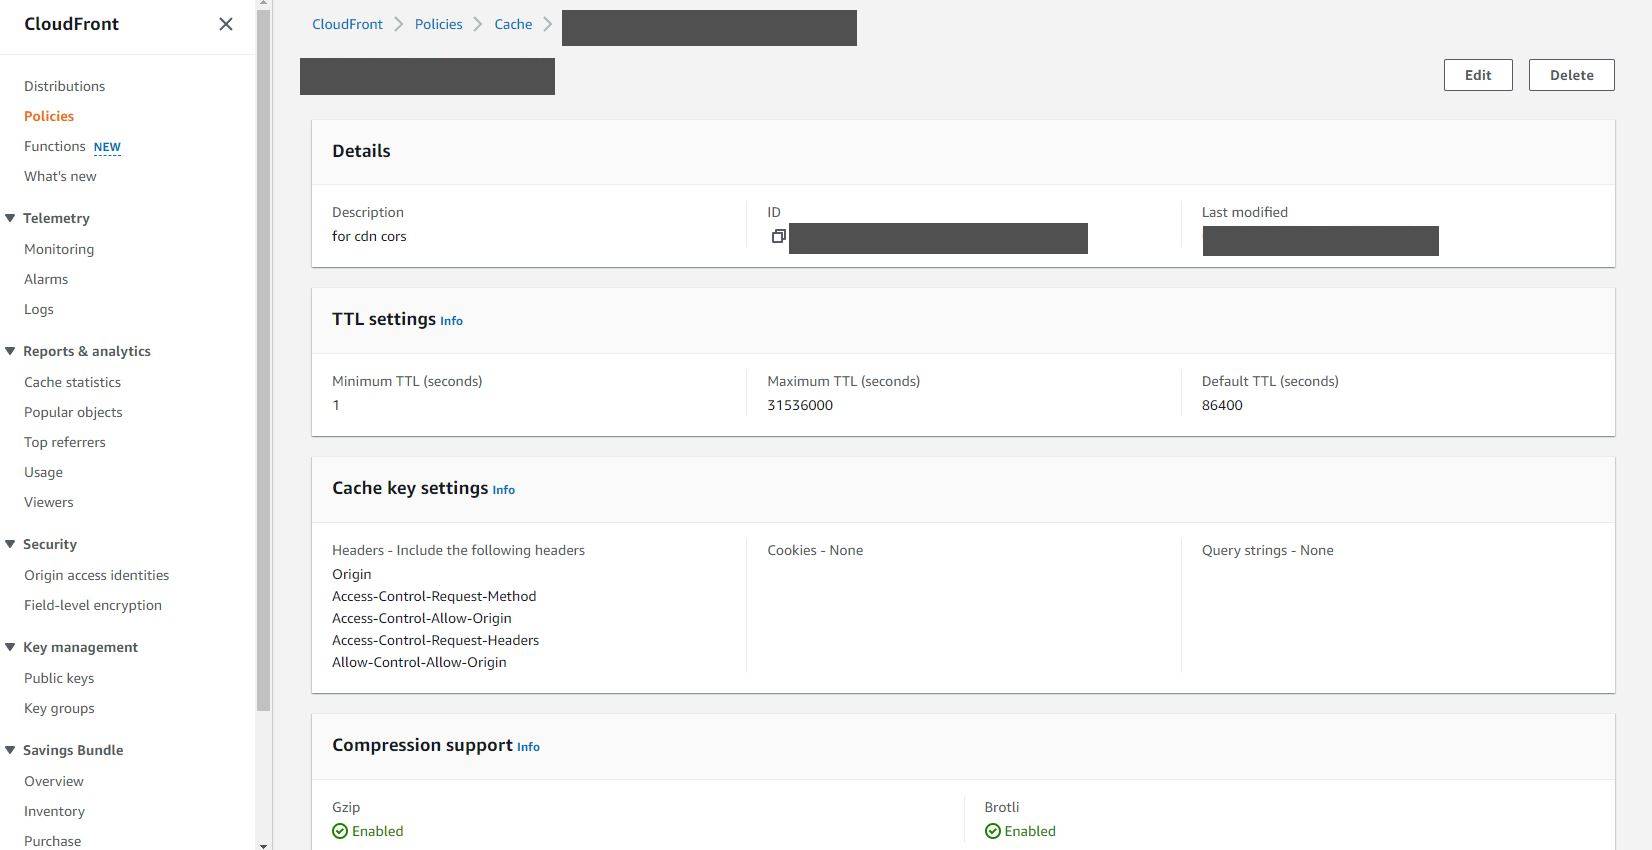Screen dimensions: 1652x850
Task: Open Public keys page
Action: click(59, 678)
